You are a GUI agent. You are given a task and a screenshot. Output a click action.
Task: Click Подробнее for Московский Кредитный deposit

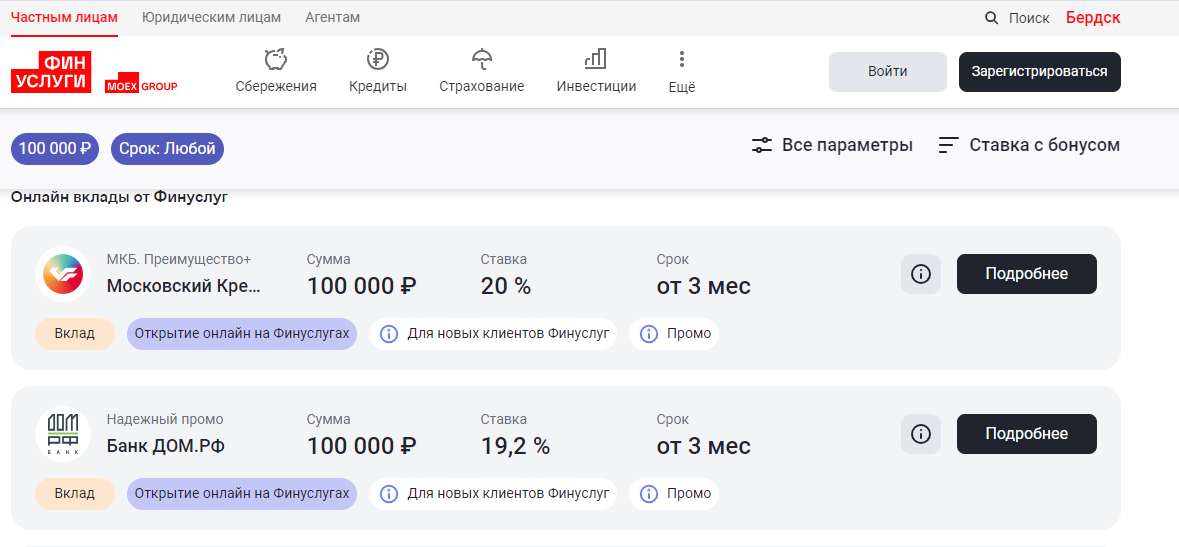coord(1026,274)
